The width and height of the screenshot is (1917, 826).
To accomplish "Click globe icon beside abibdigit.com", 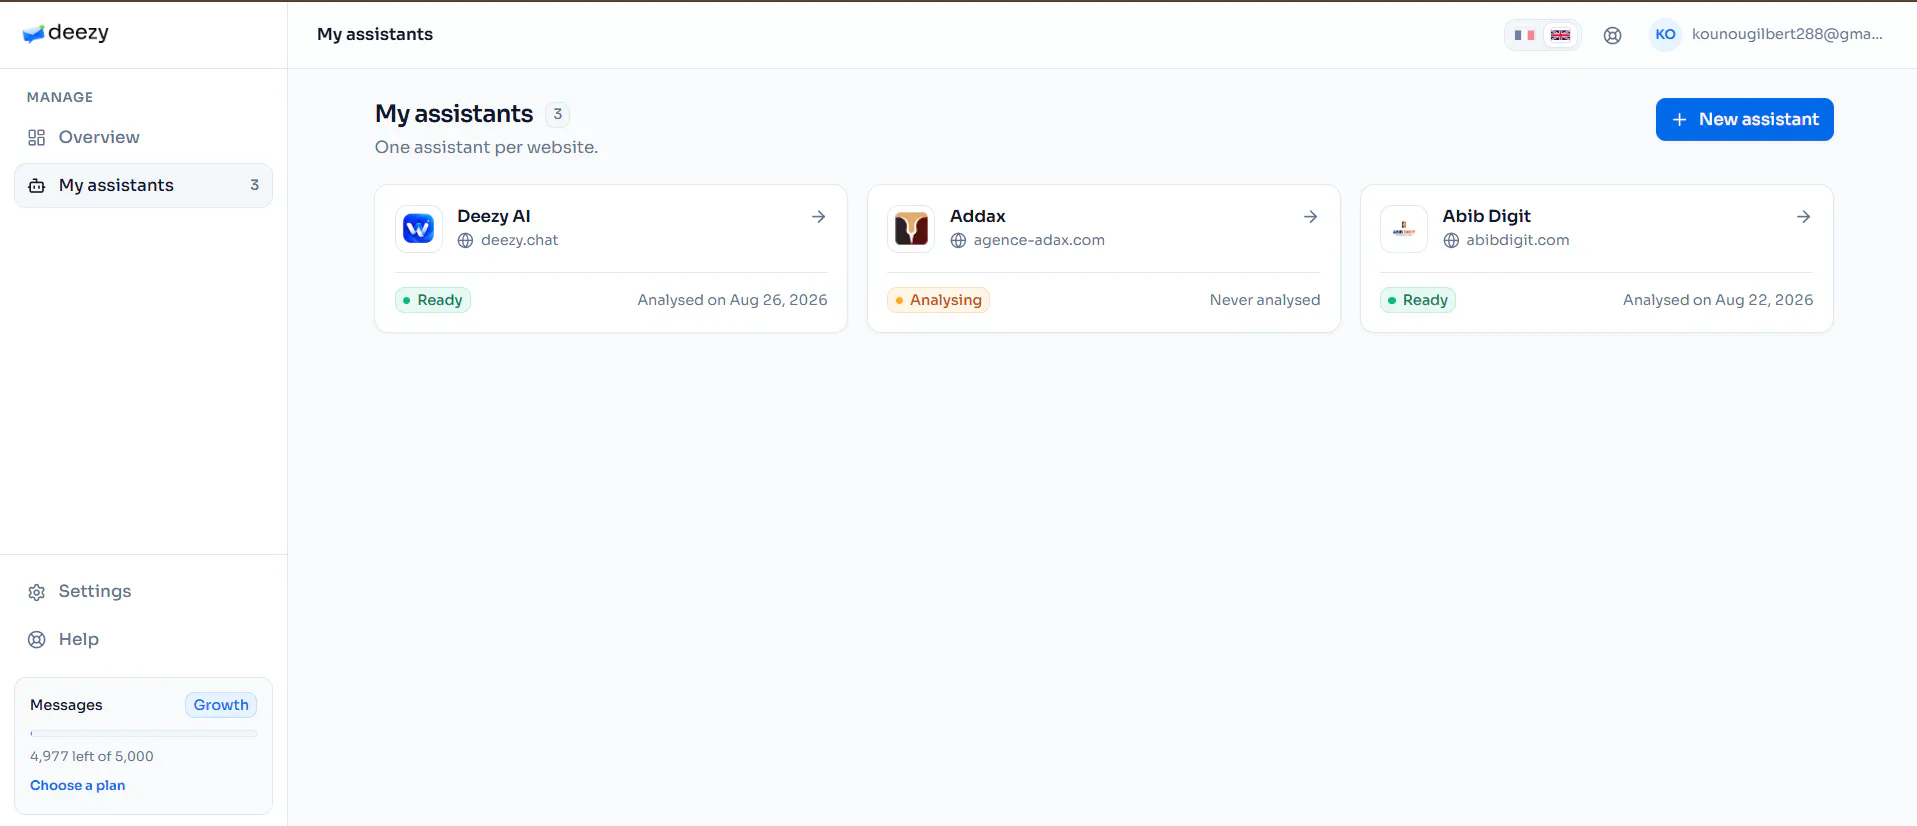I will pyautogui.click(x=1451, y=241).
